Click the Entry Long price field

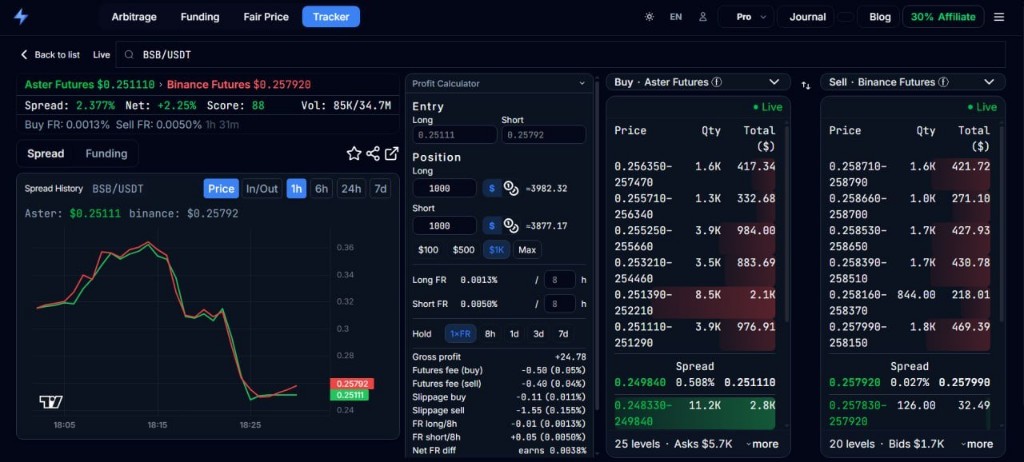[x=455, y=135]
